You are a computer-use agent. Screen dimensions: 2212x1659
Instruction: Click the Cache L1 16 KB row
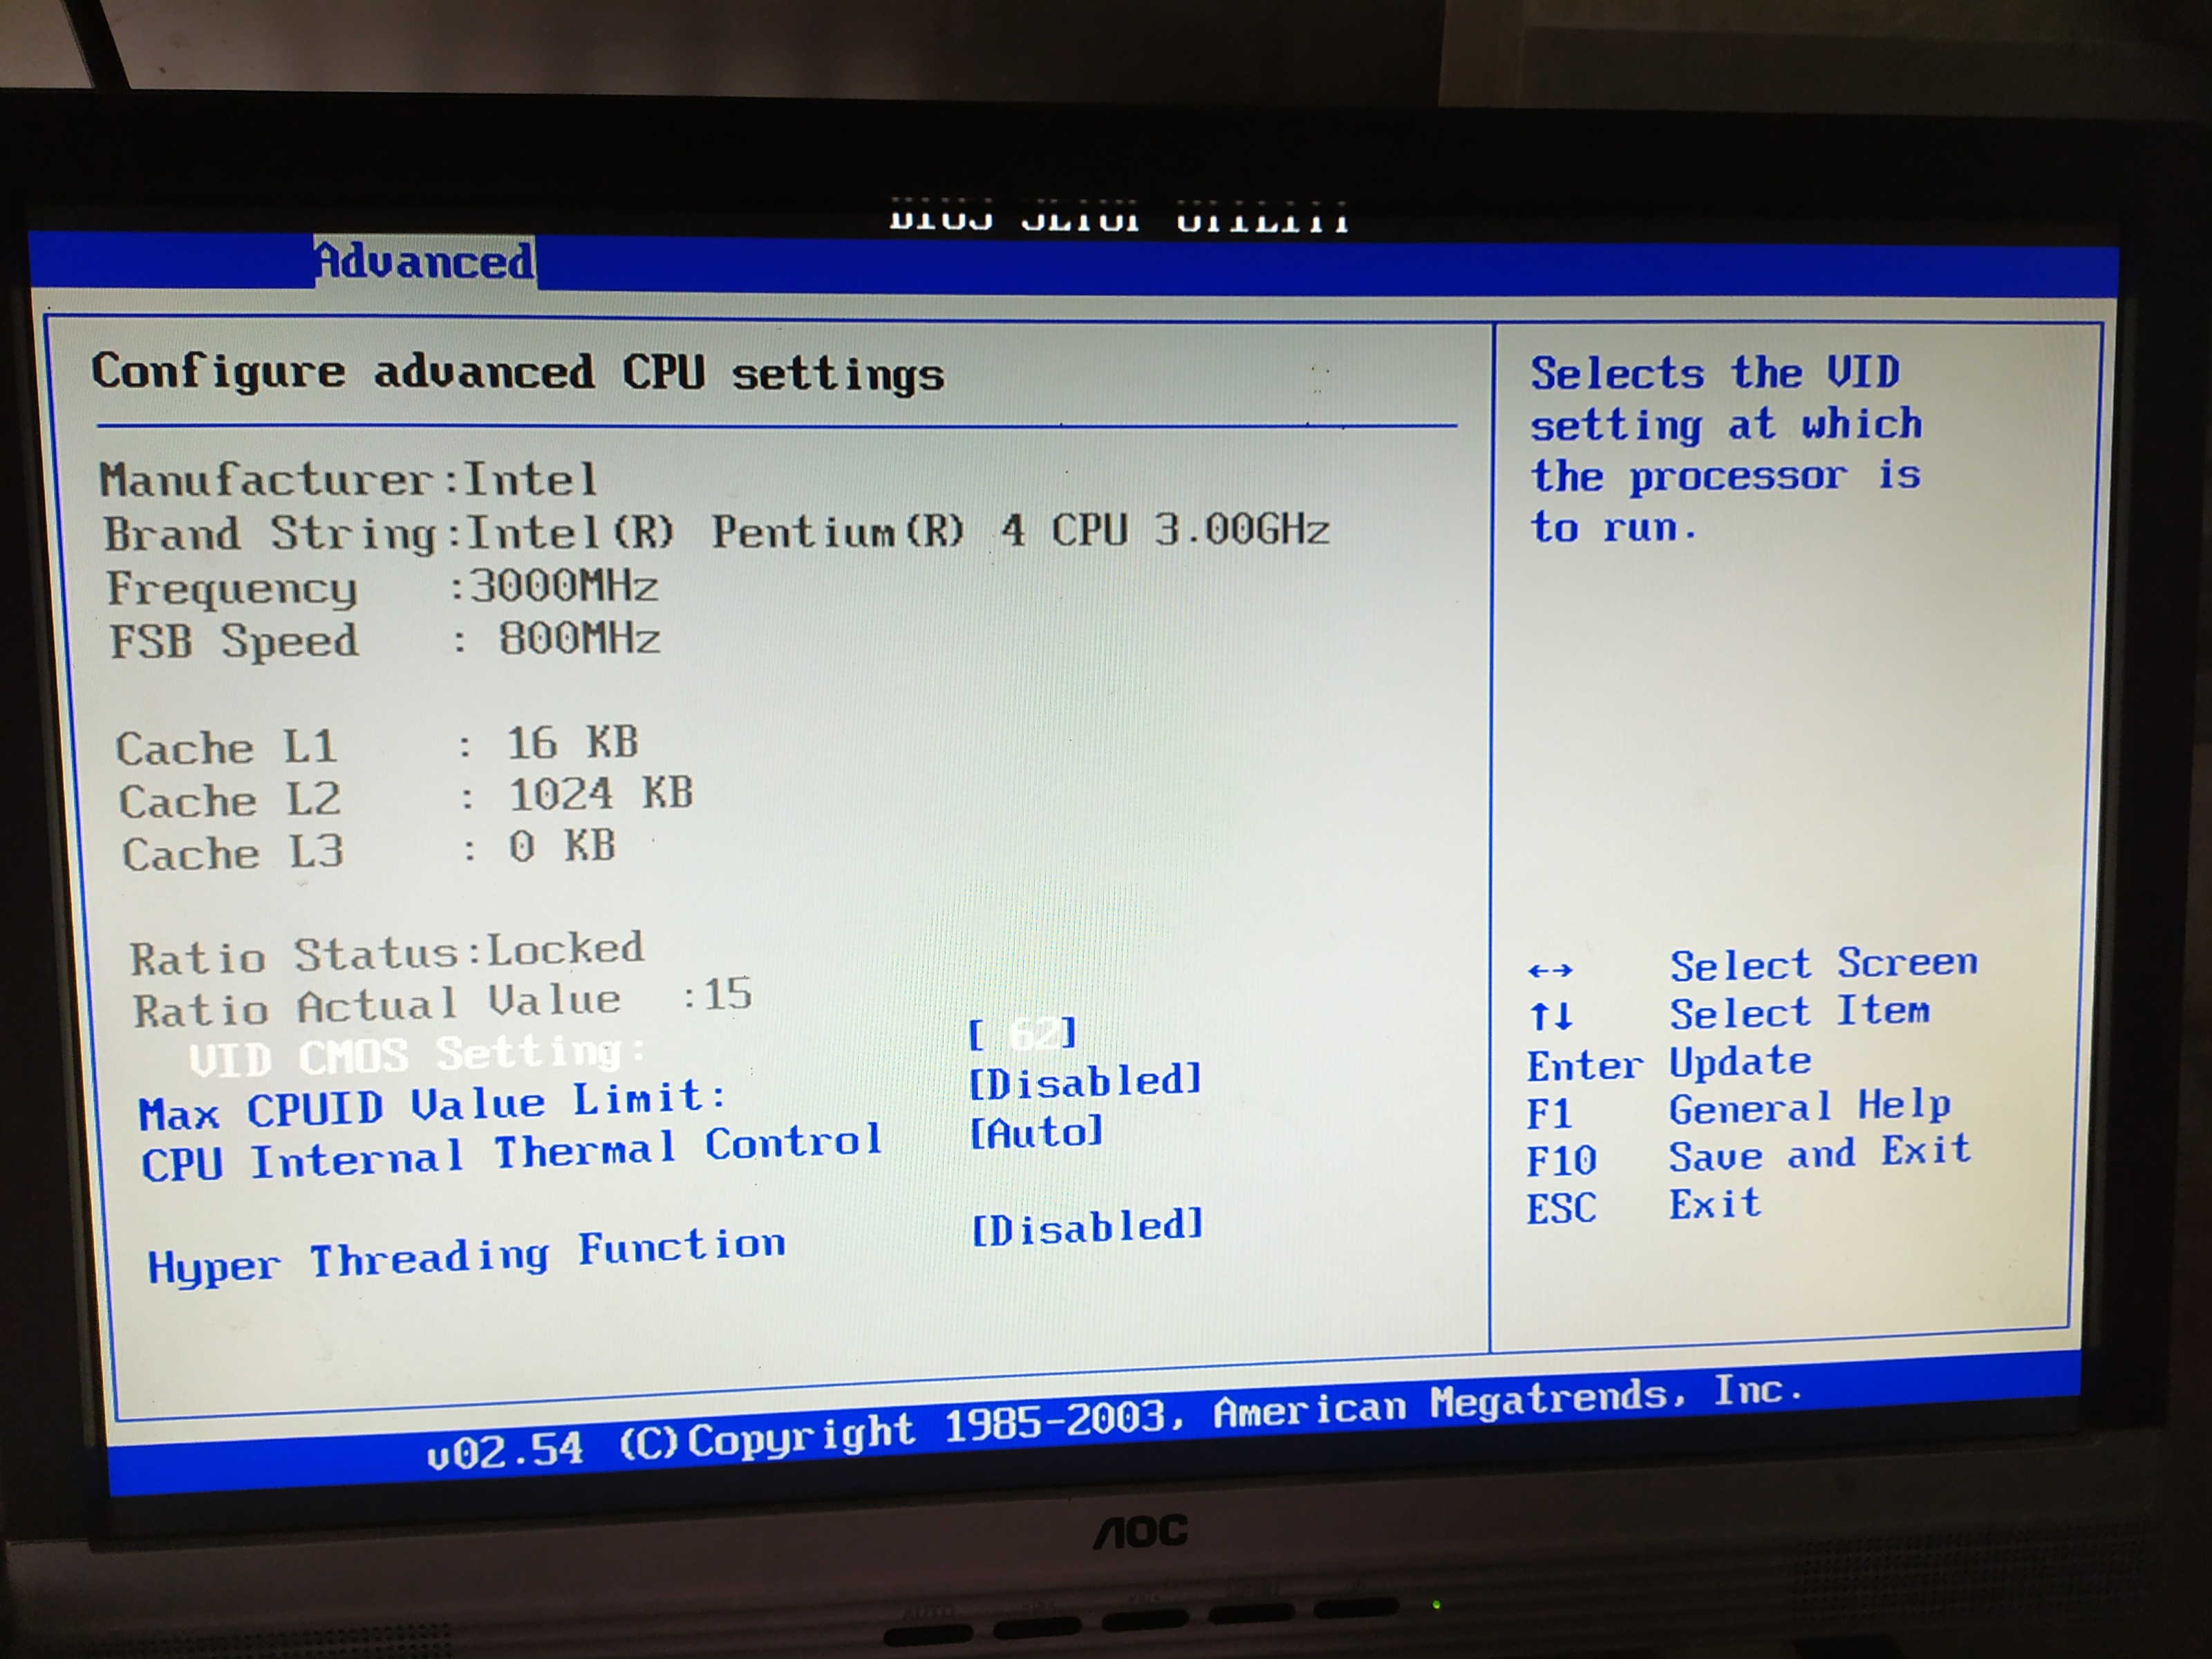tap(377, 745)
